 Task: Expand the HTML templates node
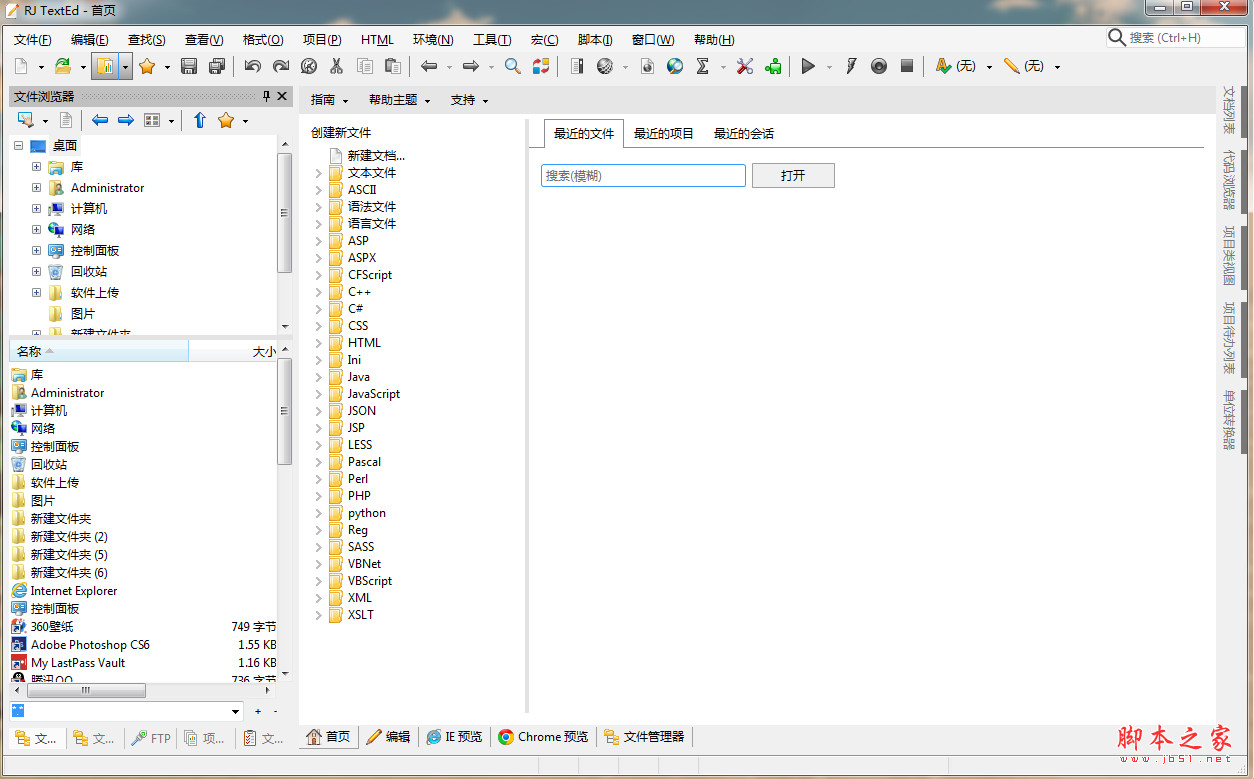tap(320, 342)
